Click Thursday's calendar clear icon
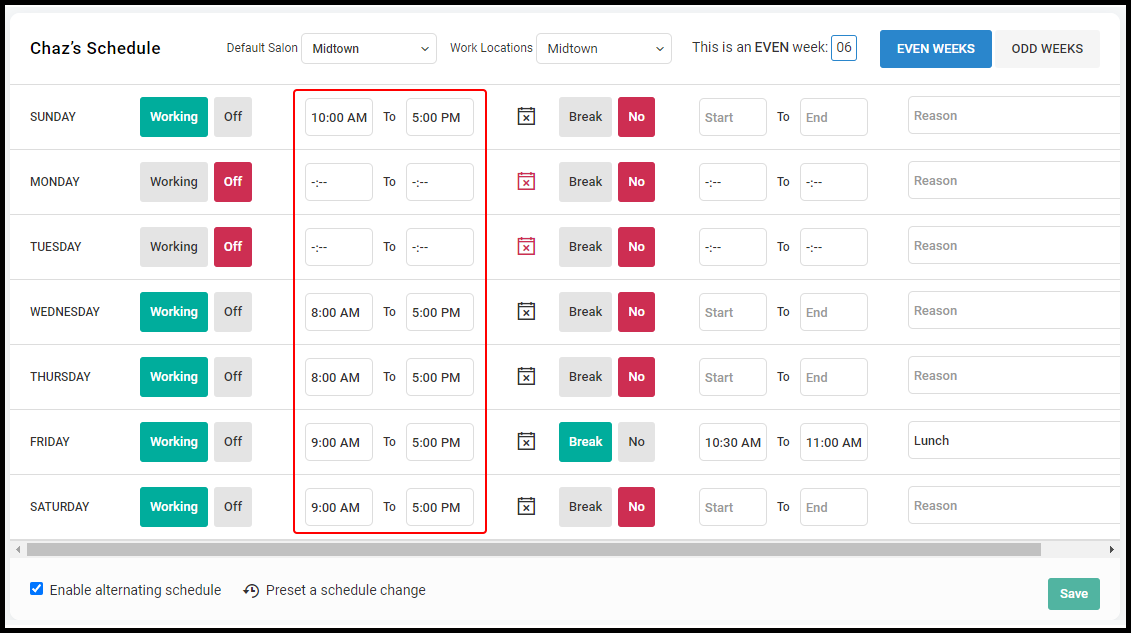 point(526,376)
